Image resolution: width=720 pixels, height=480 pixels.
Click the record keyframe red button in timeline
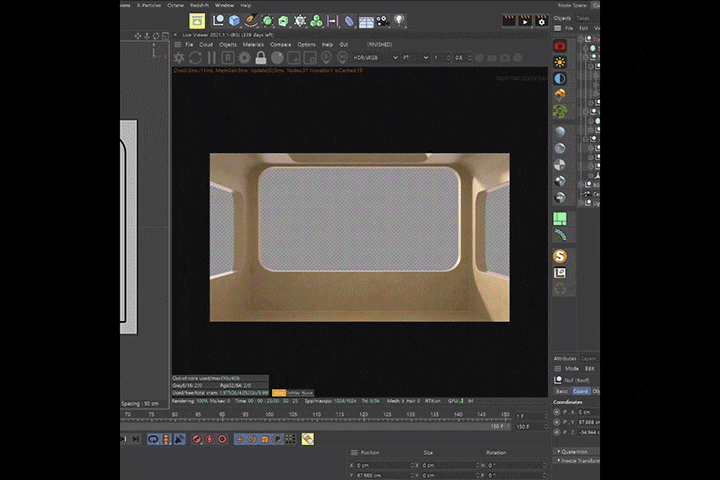click(x=196, y=439)
